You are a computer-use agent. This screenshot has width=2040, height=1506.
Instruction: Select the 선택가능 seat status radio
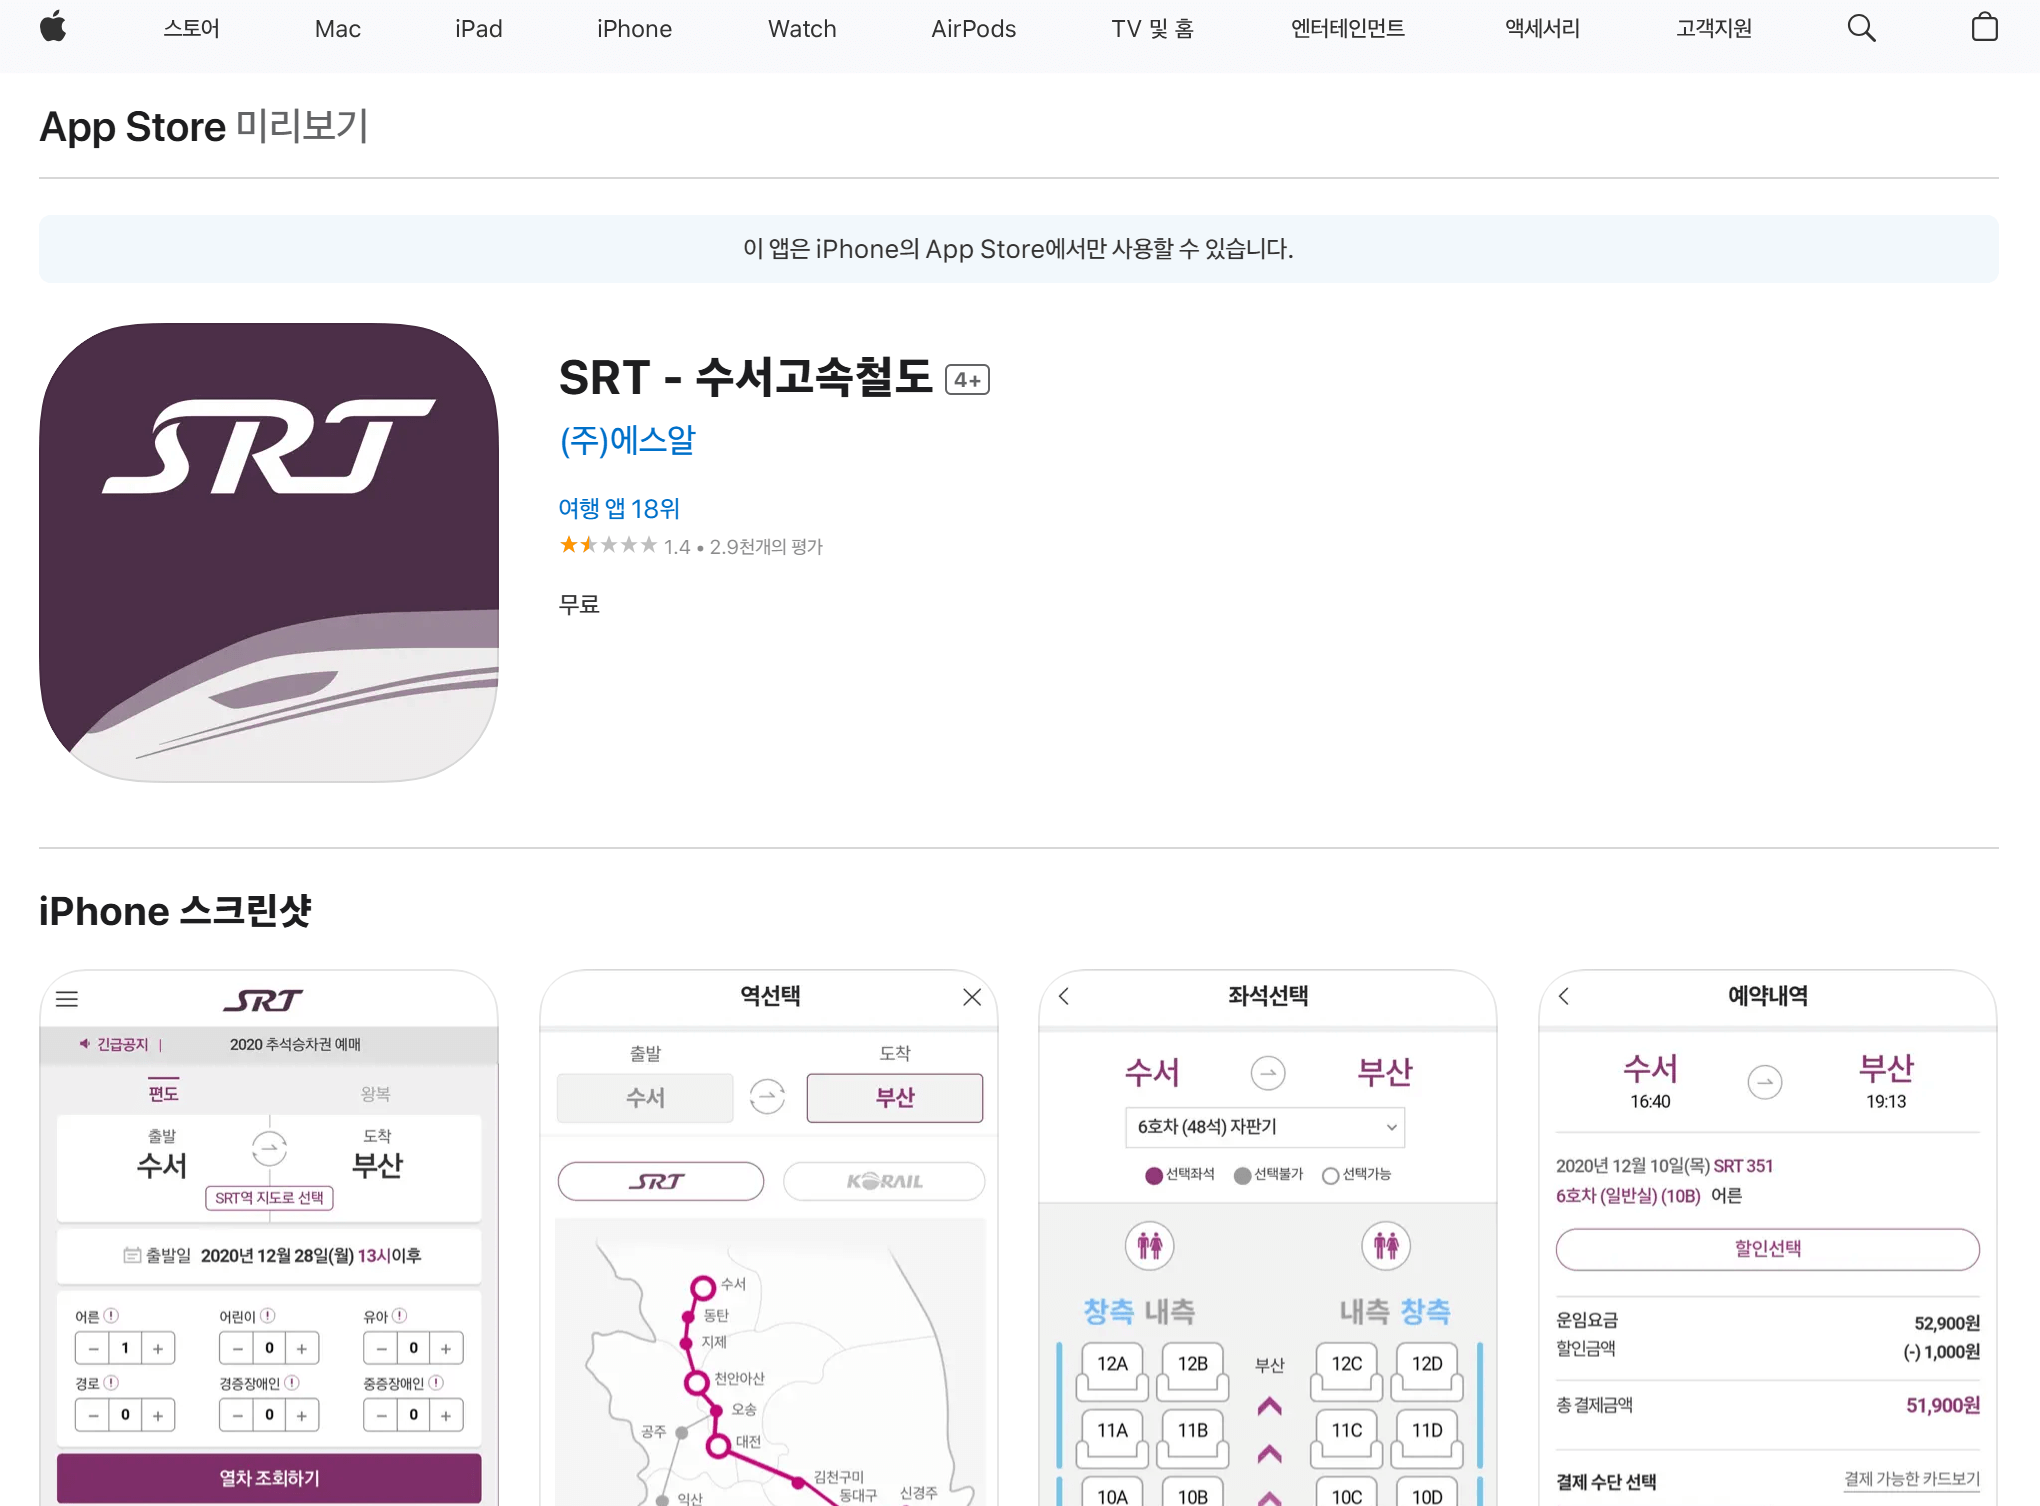tap(1330, 1175)
